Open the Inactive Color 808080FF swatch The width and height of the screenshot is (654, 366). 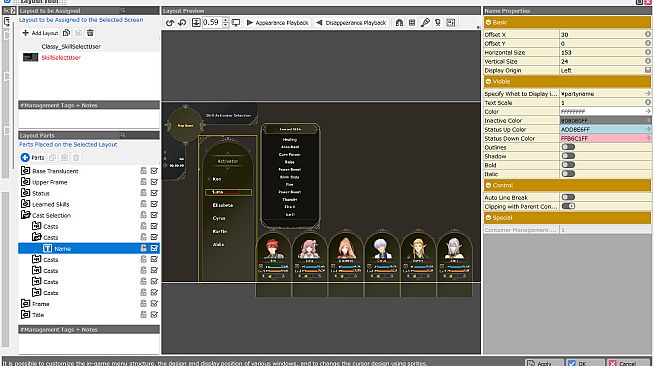coord(605,120)
